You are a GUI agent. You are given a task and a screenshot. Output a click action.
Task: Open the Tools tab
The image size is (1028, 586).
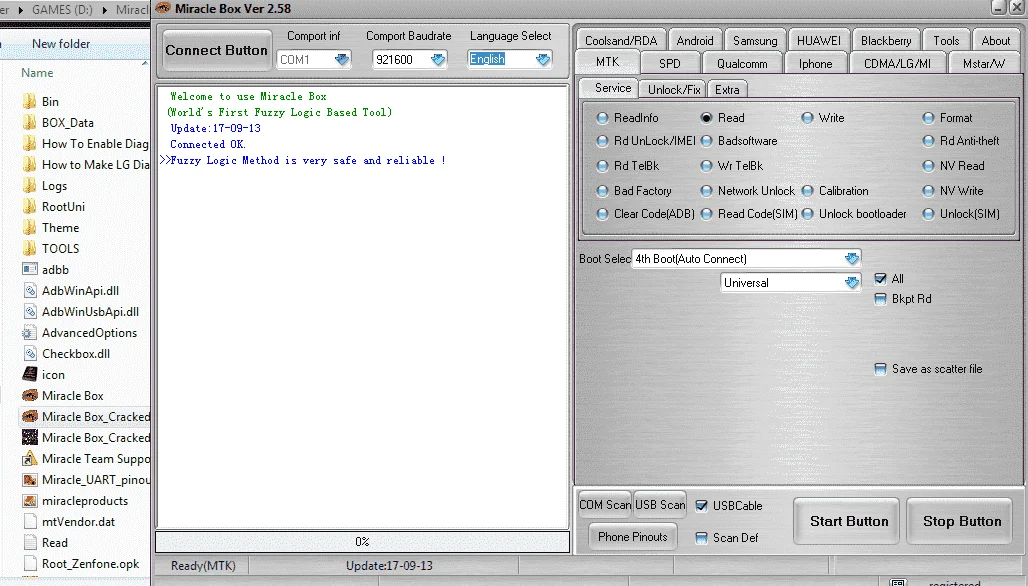(946, 41)
